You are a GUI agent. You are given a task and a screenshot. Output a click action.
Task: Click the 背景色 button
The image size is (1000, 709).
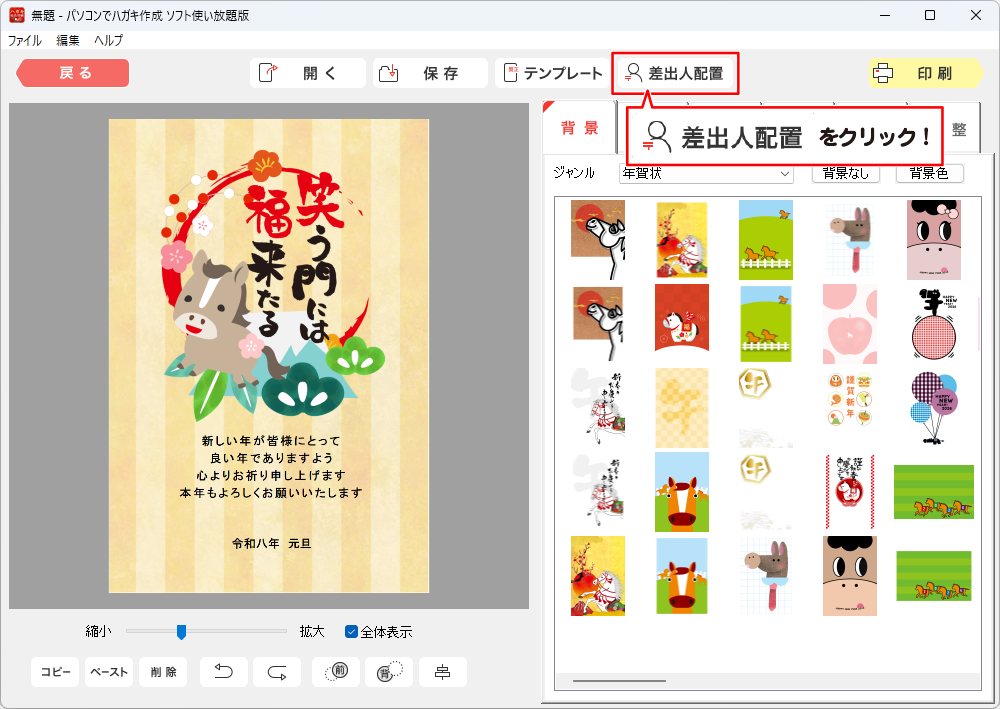[x=929, y=173]
